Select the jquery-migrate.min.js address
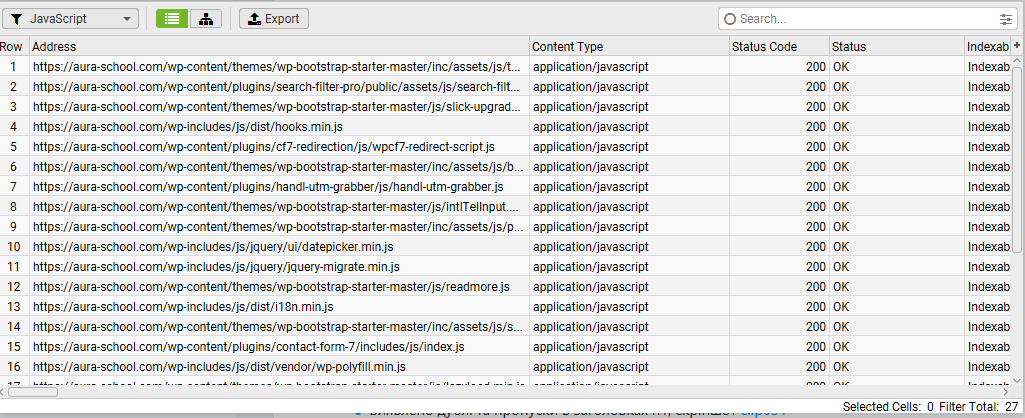The height and width of the screenshot is (418, 1025). pos(279,266)
